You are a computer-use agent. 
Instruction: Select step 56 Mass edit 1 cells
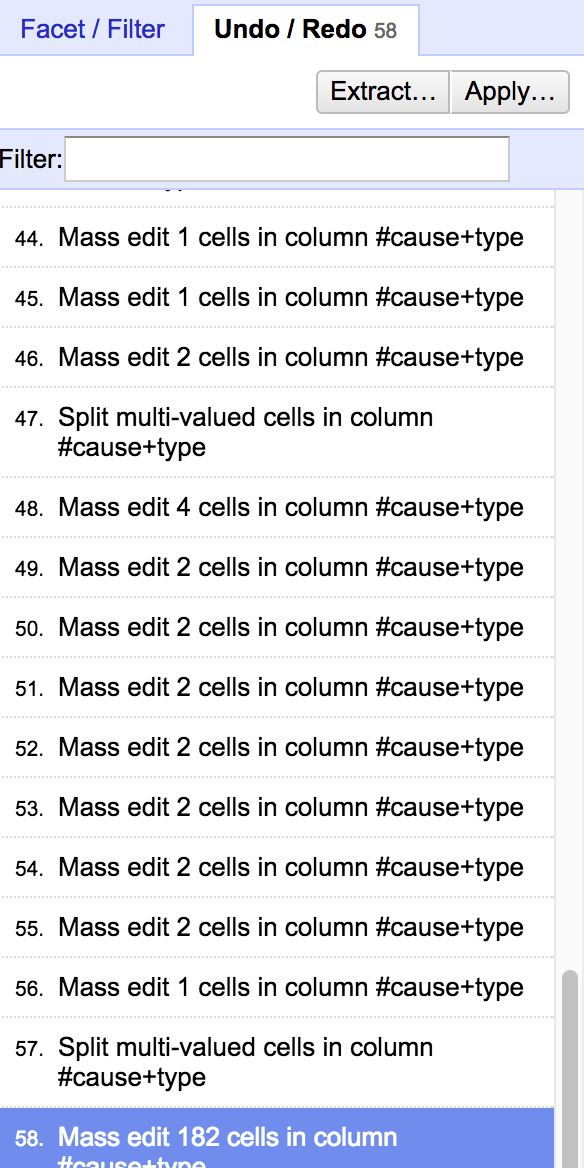click(x=277, y=987)
